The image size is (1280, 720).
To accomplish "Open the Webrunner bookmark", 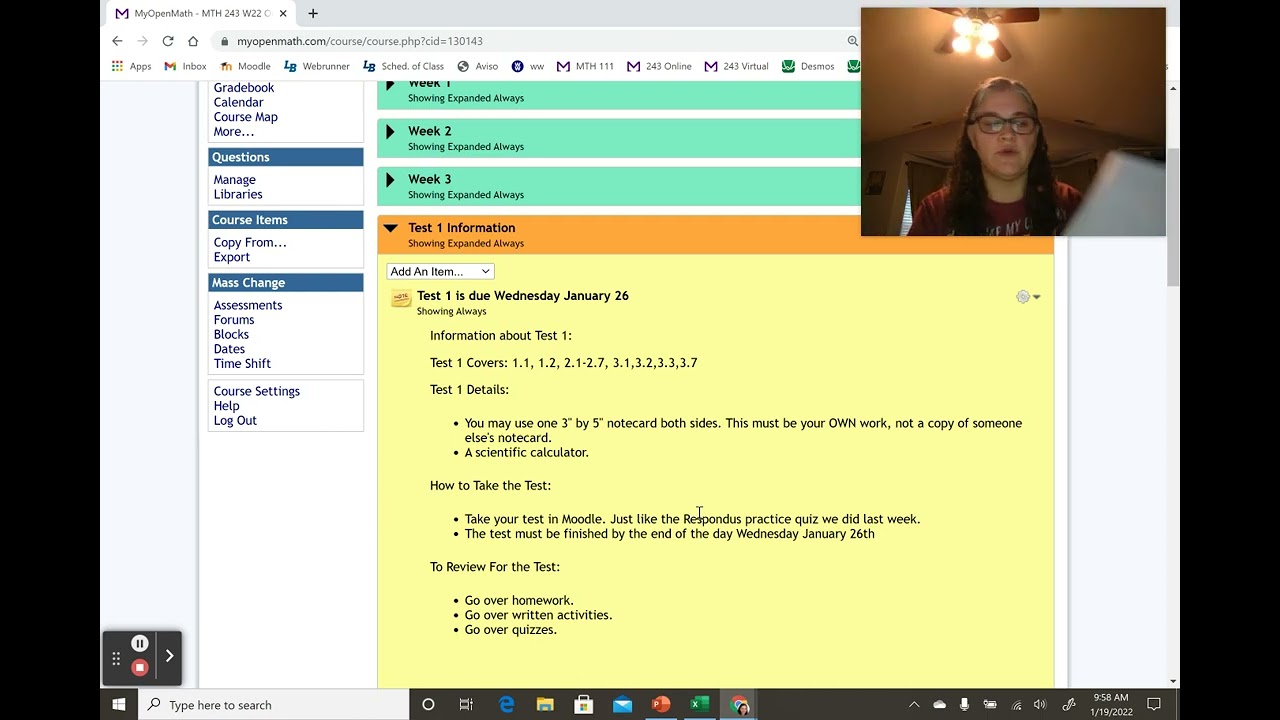I will (317, 66).
